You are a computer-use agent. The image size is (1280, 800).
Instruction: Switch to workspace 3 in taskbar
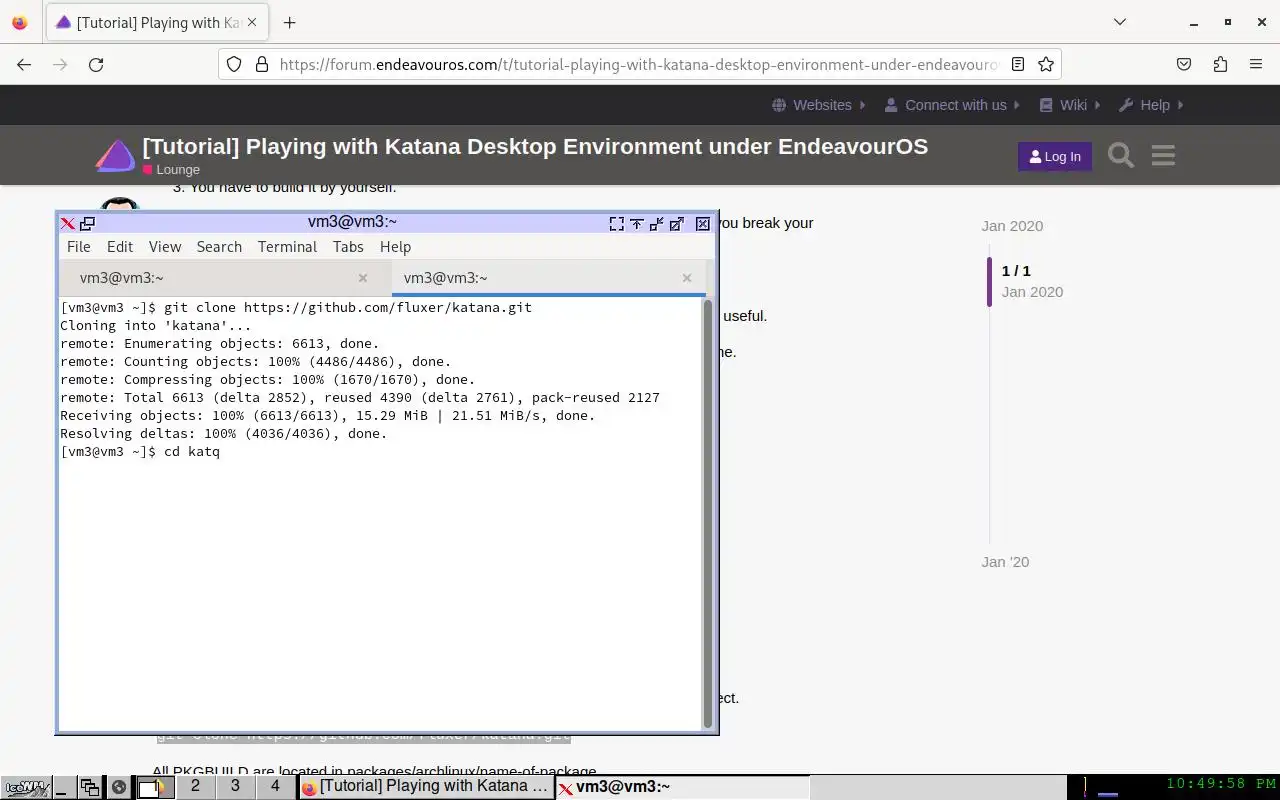235,787
